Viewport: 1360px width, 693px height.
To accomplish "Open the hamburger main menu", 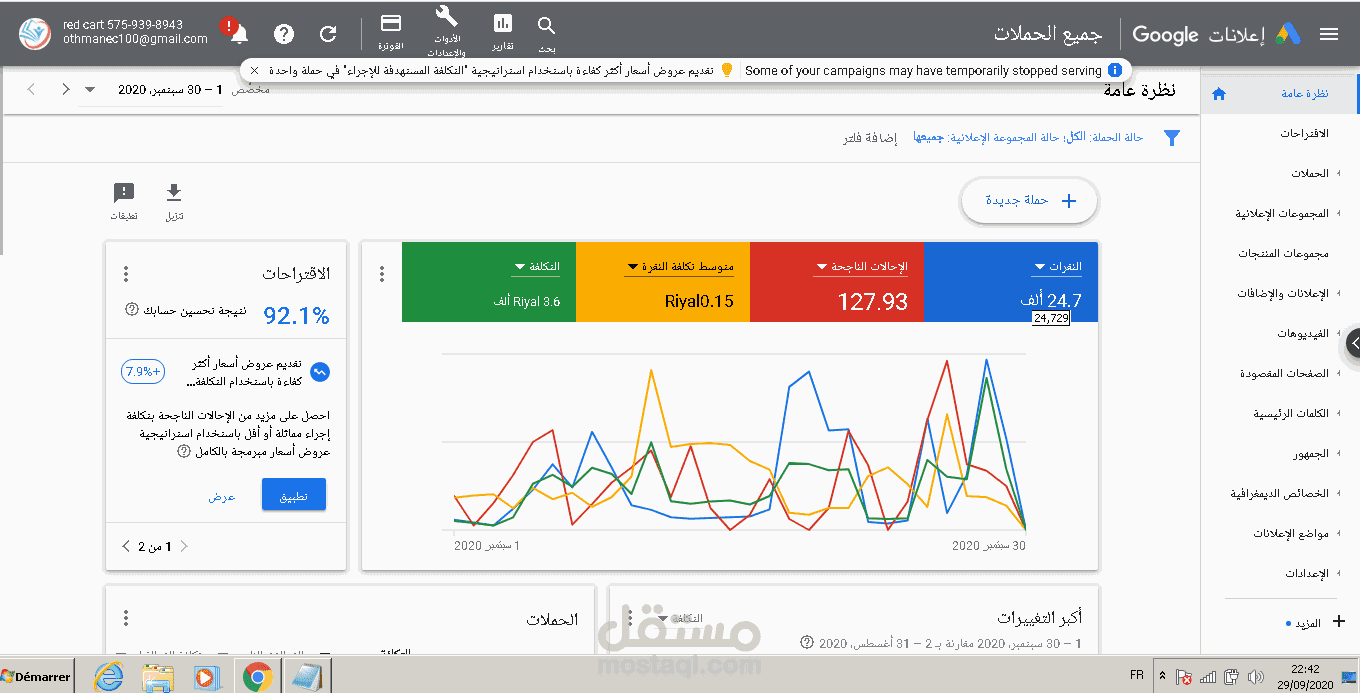I will 1328,34.
